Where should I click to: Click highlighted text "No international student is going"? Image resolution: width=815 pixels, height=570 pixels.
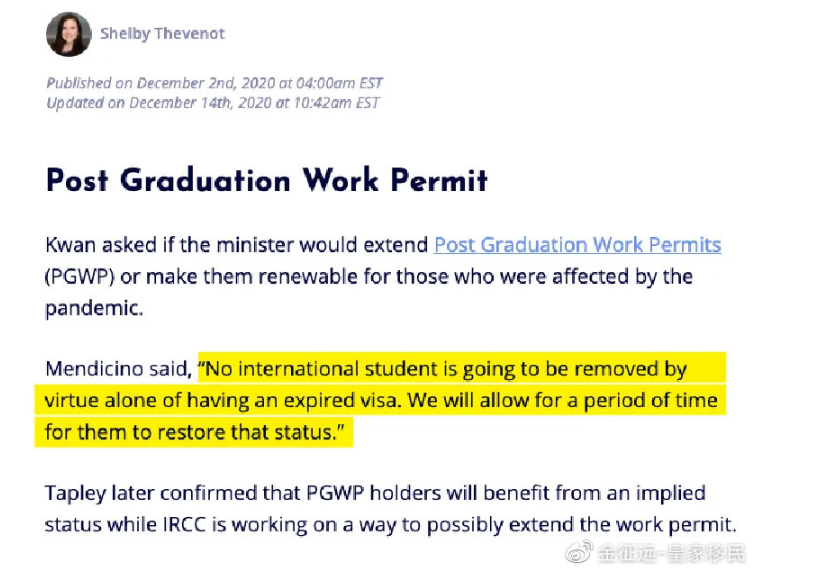[x=331, y=369]
